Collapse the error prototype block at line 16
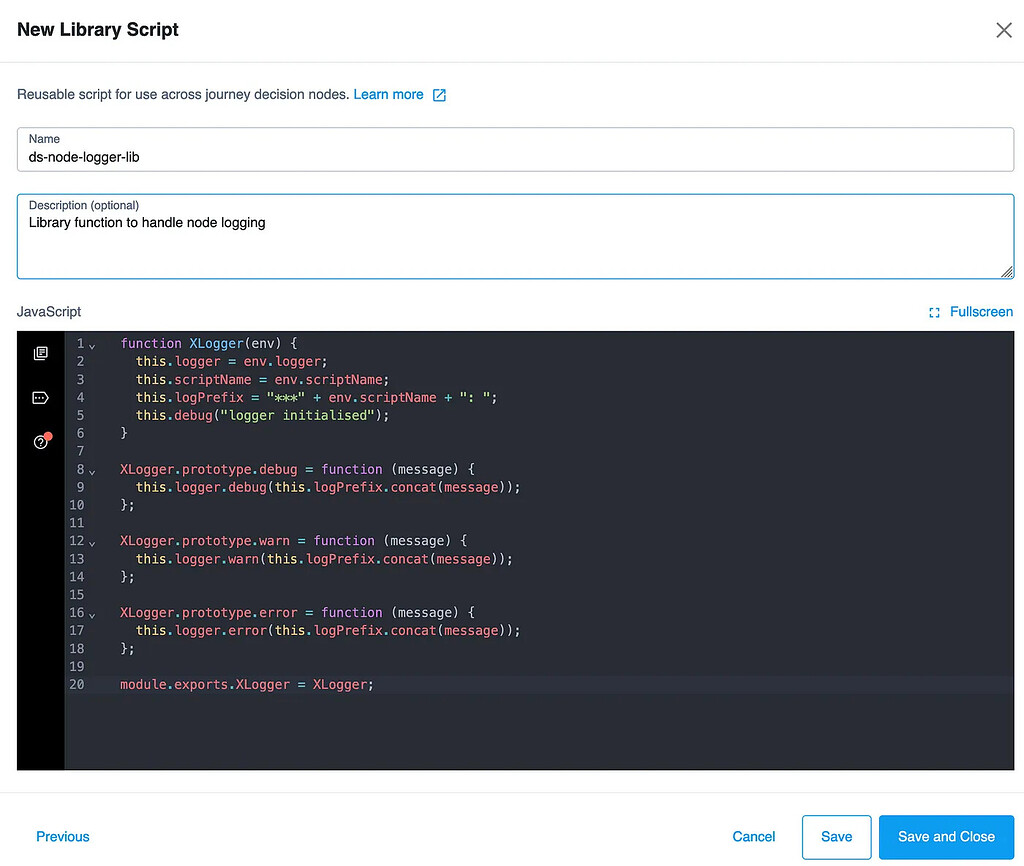 pyautogui.click(x=93, y=613)
